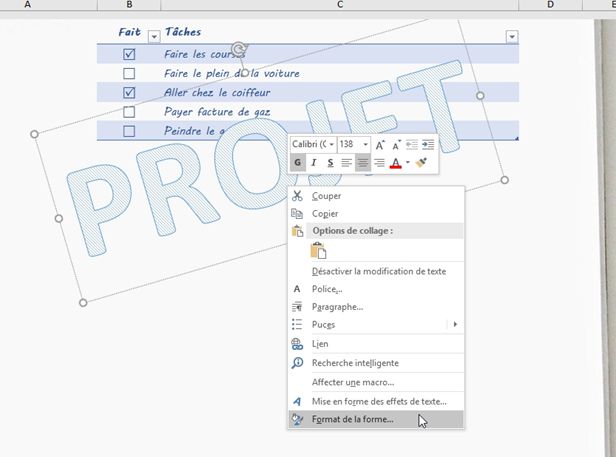Image resolution: width=616 pixels, height=457 pixels.
Task: Open 'Police...' from the context menu
Action: tap(328, 289)
